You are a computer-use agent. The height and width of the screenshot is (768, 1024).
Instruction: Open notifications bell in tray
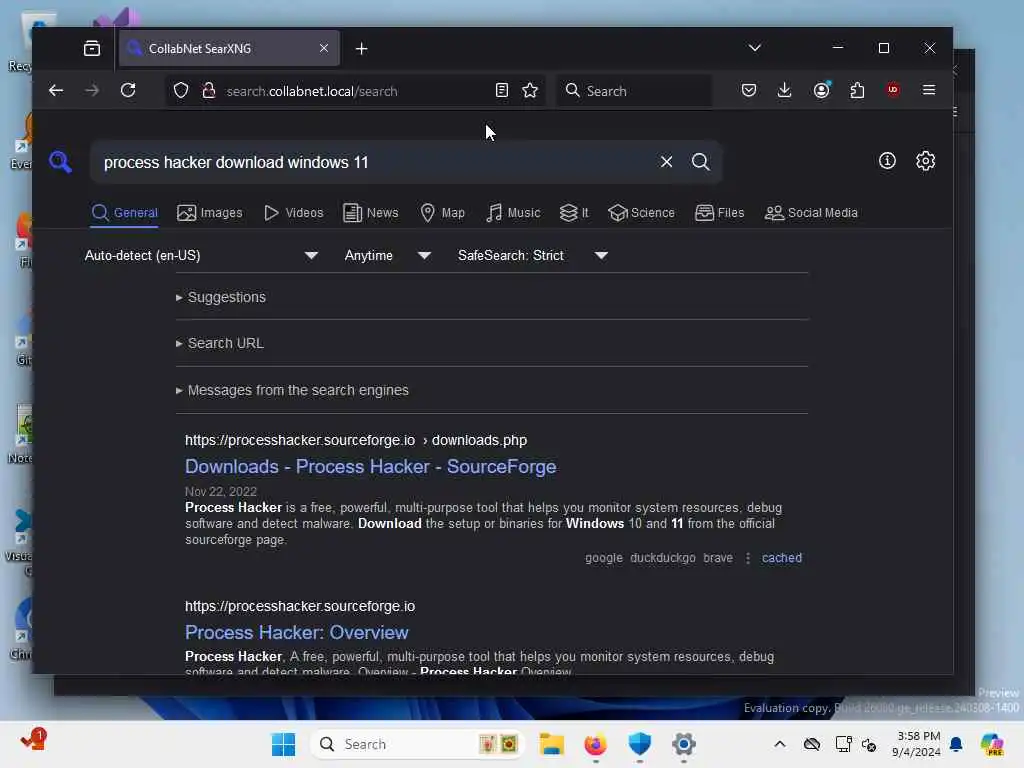click(x=956, y=744)
